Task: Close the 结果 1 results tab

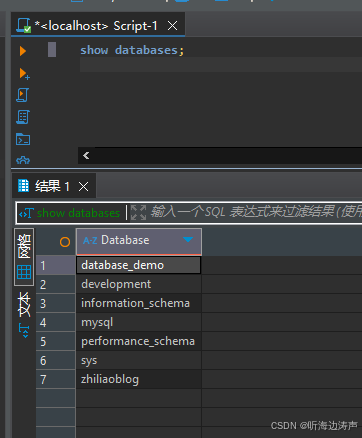Action: click(83, 186)
